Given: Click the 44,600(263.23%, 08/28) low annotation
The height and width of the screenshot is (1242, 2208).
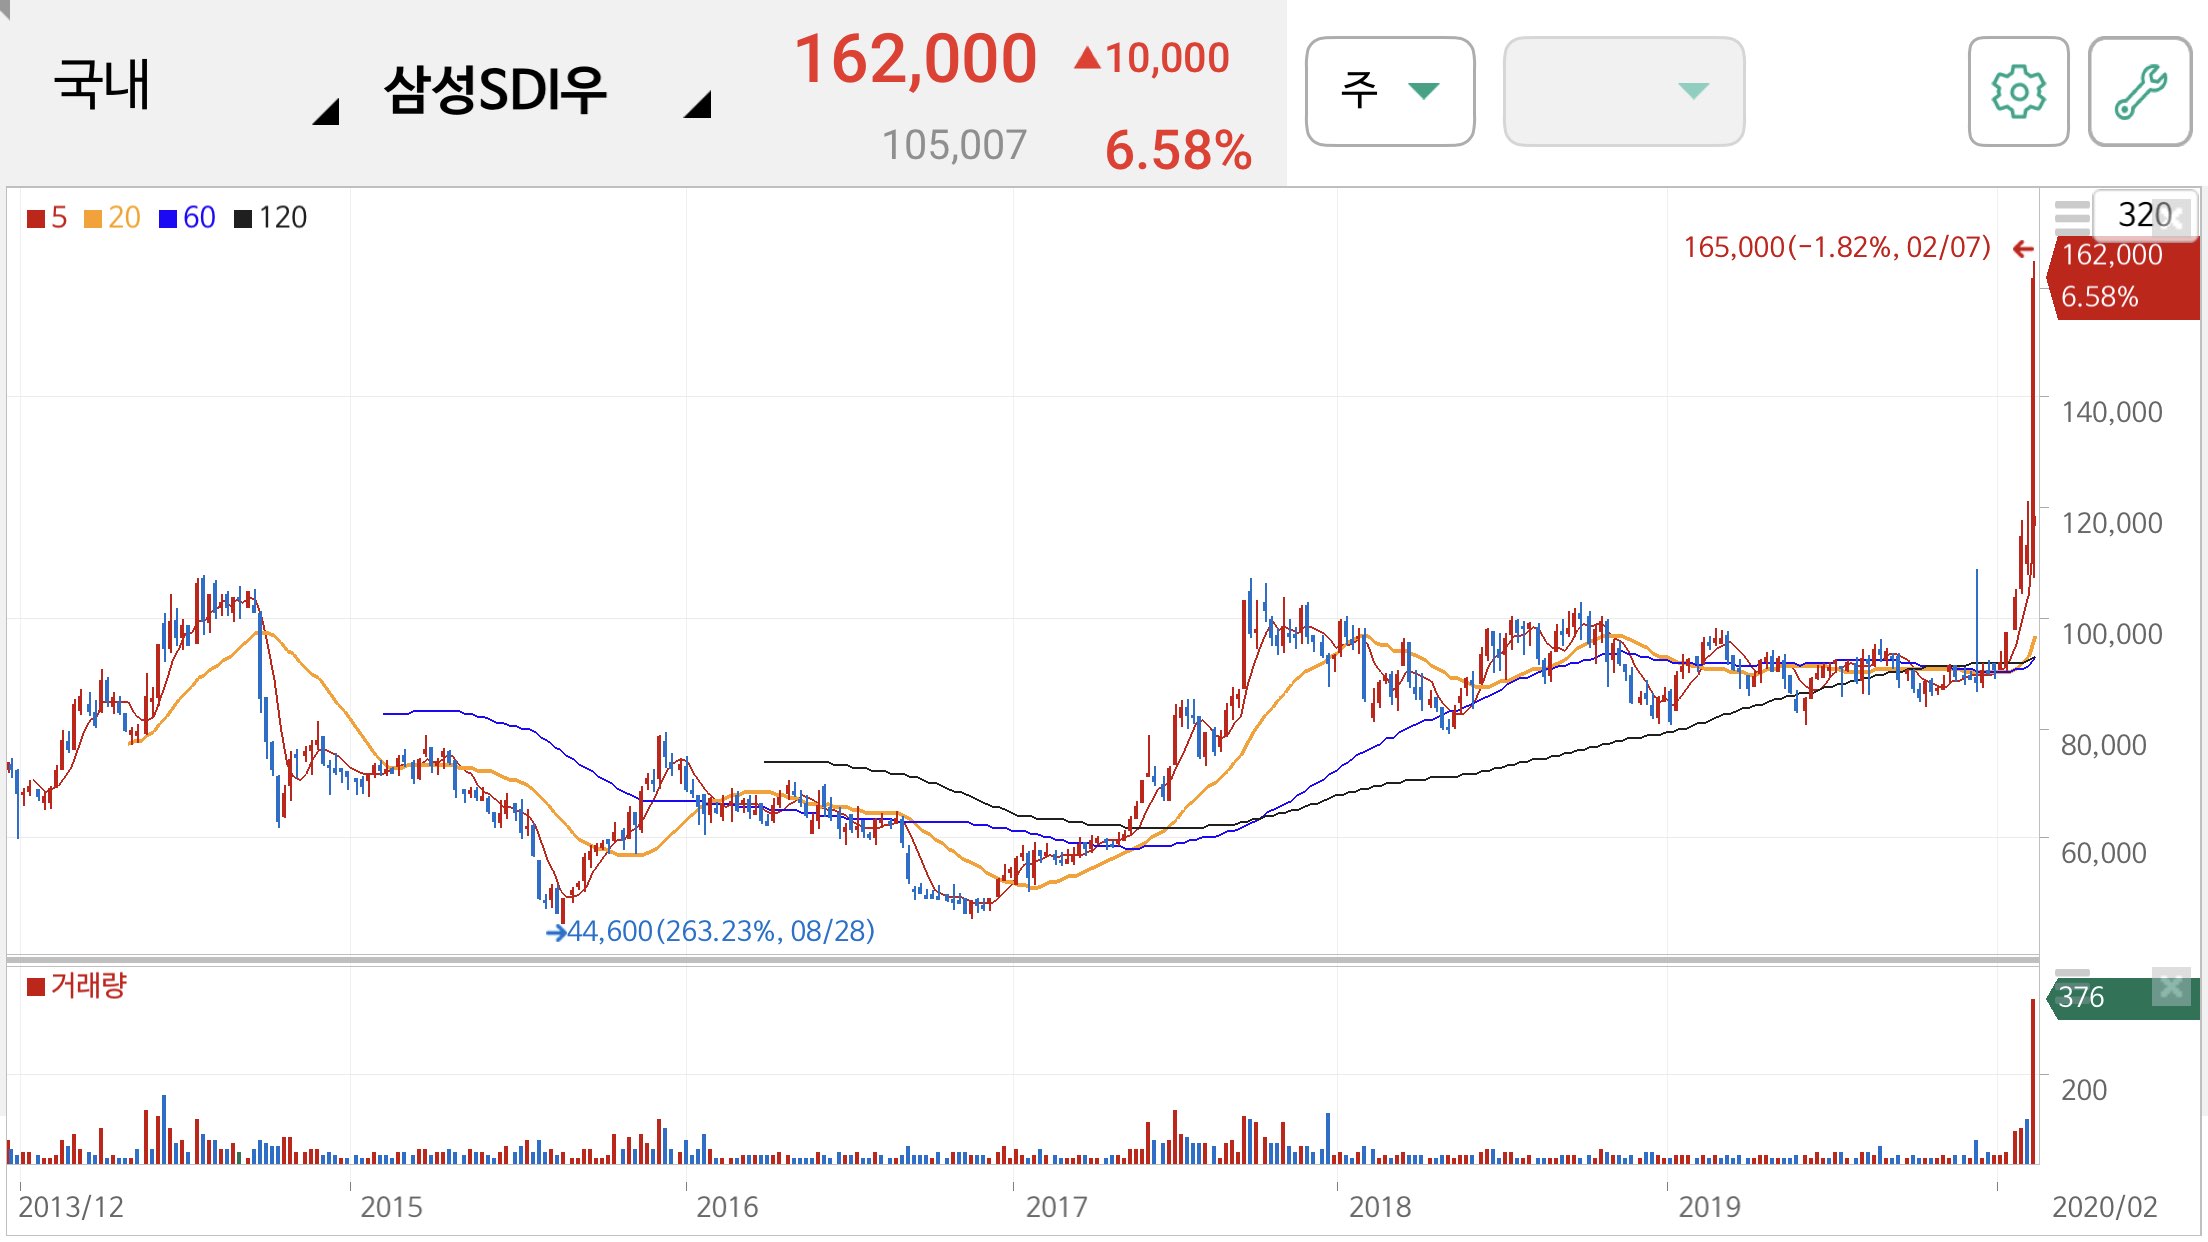Looking at the screenshot, I should (x=720, y=931).
